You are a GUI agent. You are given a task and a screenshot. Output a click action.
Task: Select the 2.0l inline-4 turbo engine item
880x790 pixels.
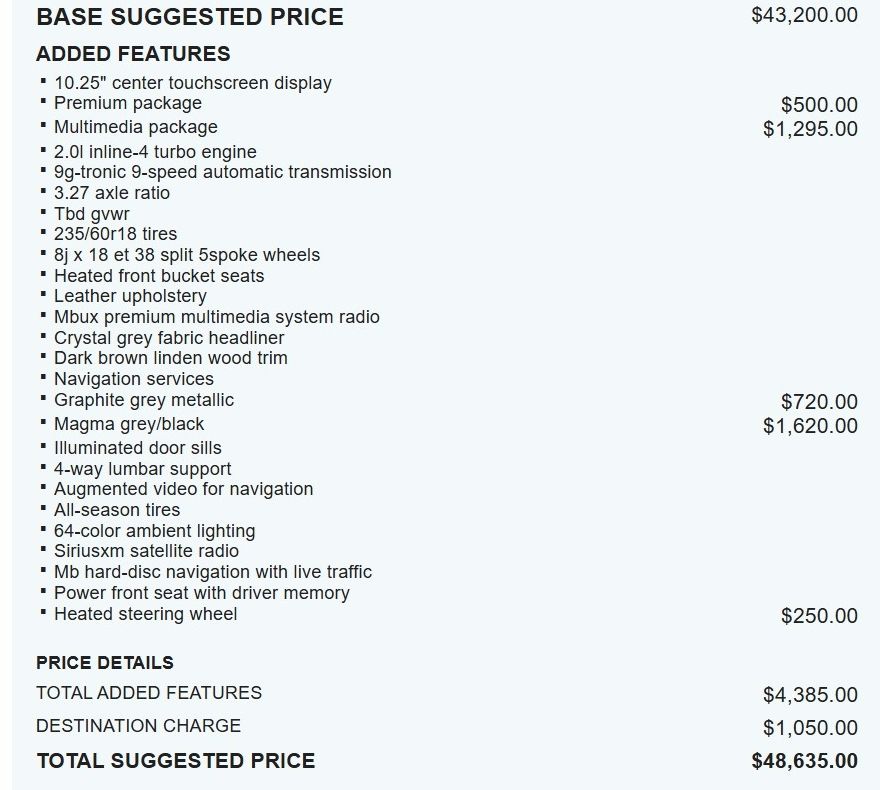(x=155, y=152)
